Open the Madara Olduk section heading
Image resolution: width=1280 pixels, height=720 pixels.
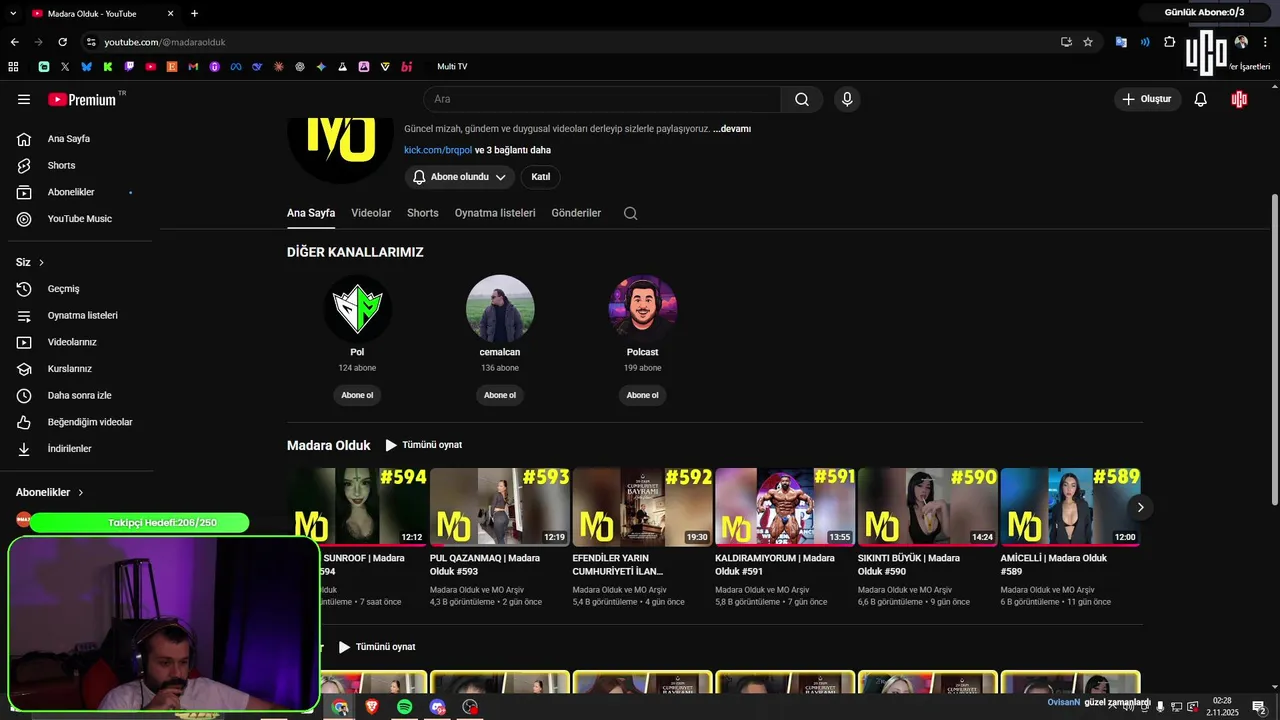tap(329, 445)
